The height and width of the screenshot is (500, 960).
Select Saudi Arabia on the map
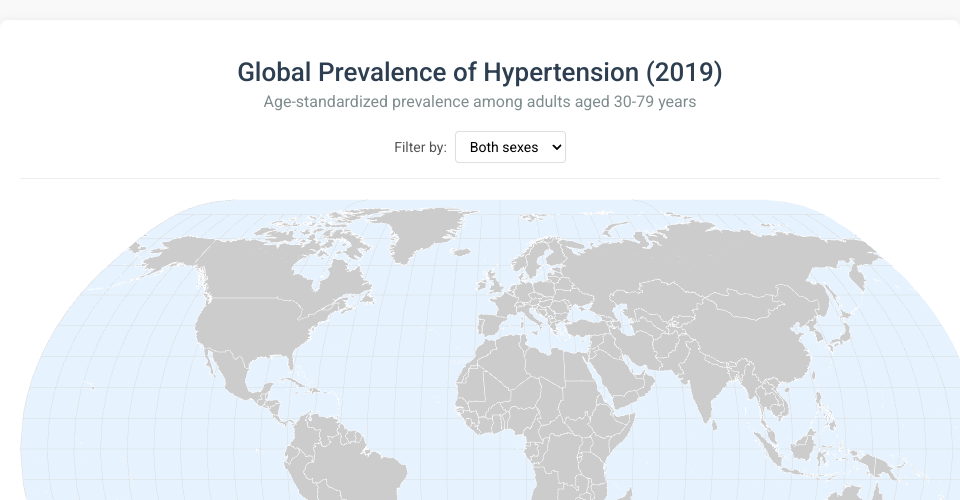[x=618, y=380]
